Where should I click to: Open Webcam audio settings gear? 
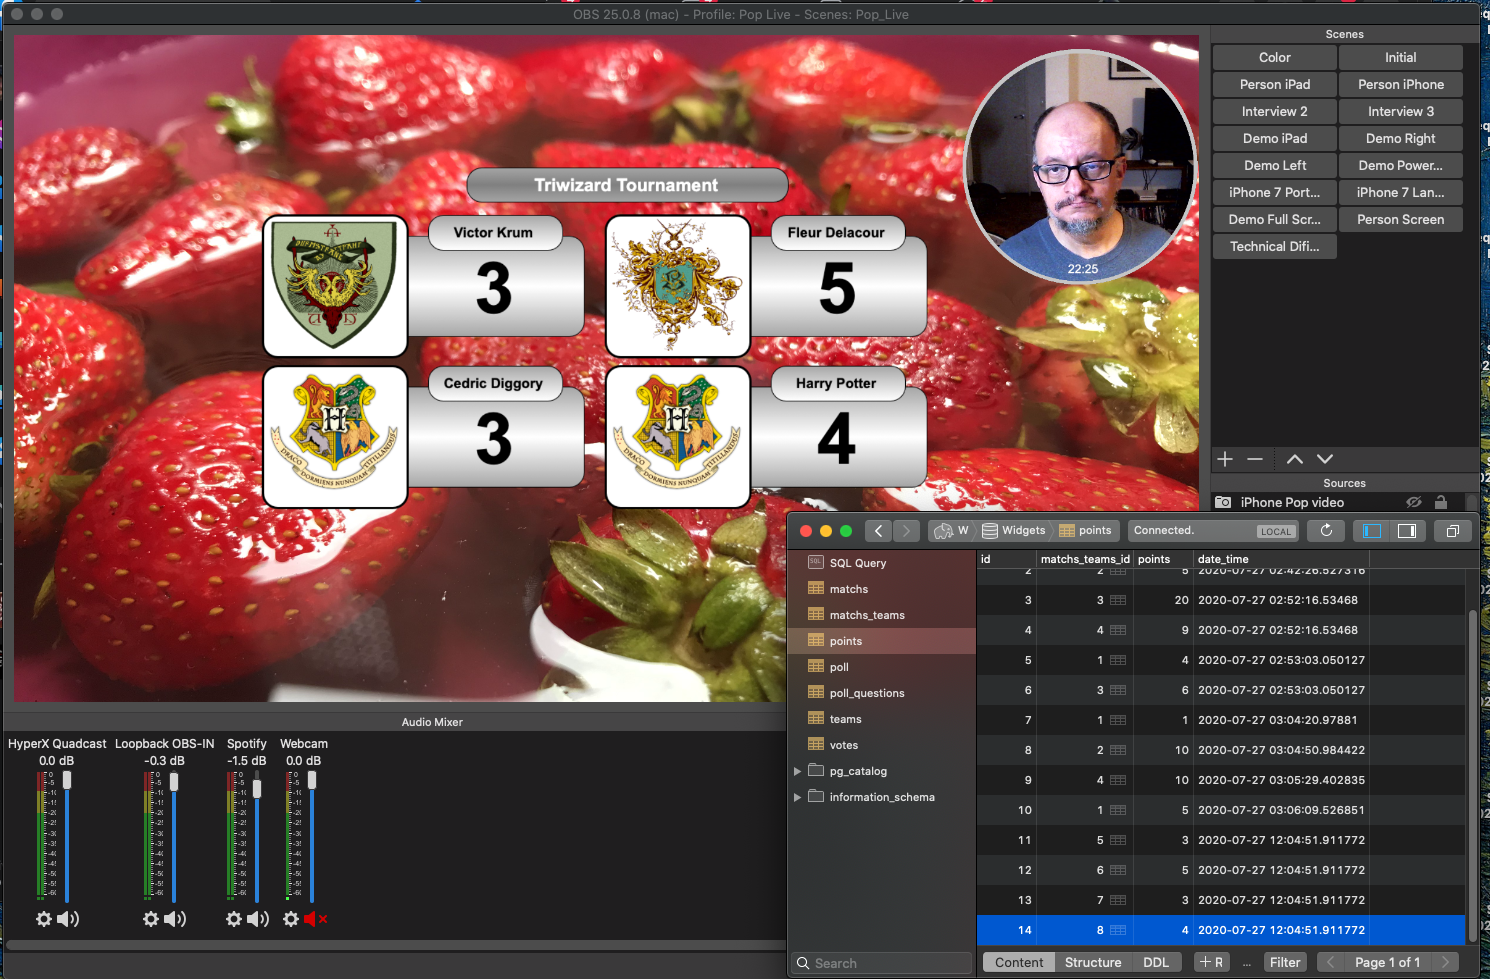coord(291,919)
